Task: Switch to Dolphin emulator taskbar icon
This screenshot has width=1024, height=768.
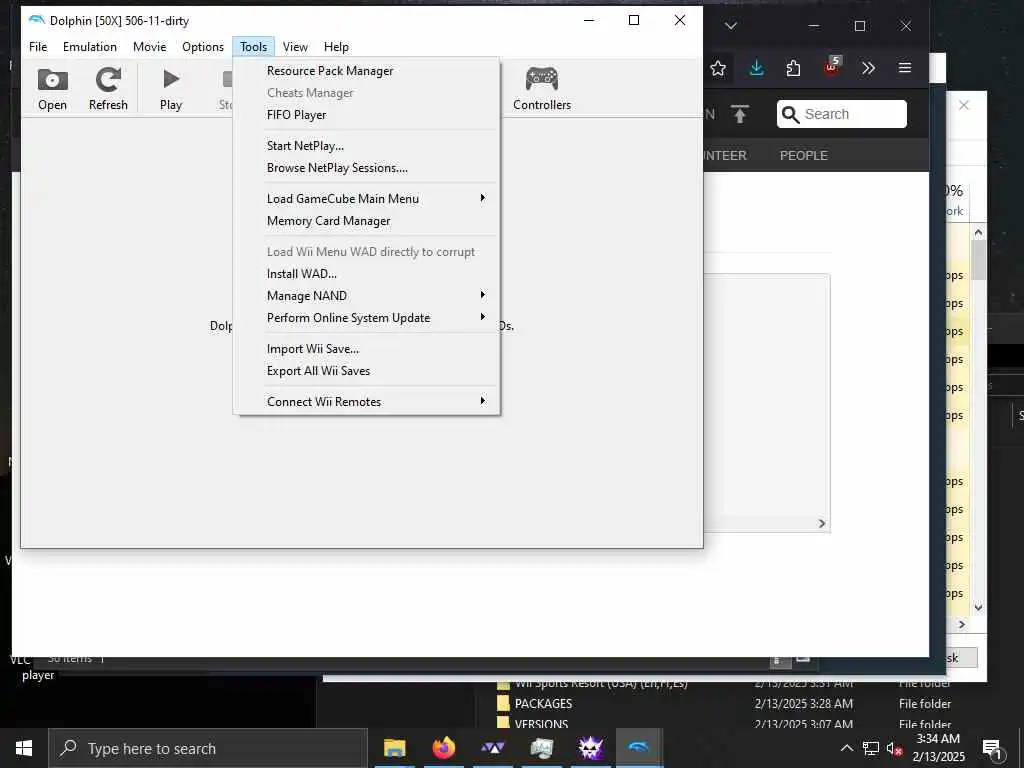Action: (x=639, y=748)
